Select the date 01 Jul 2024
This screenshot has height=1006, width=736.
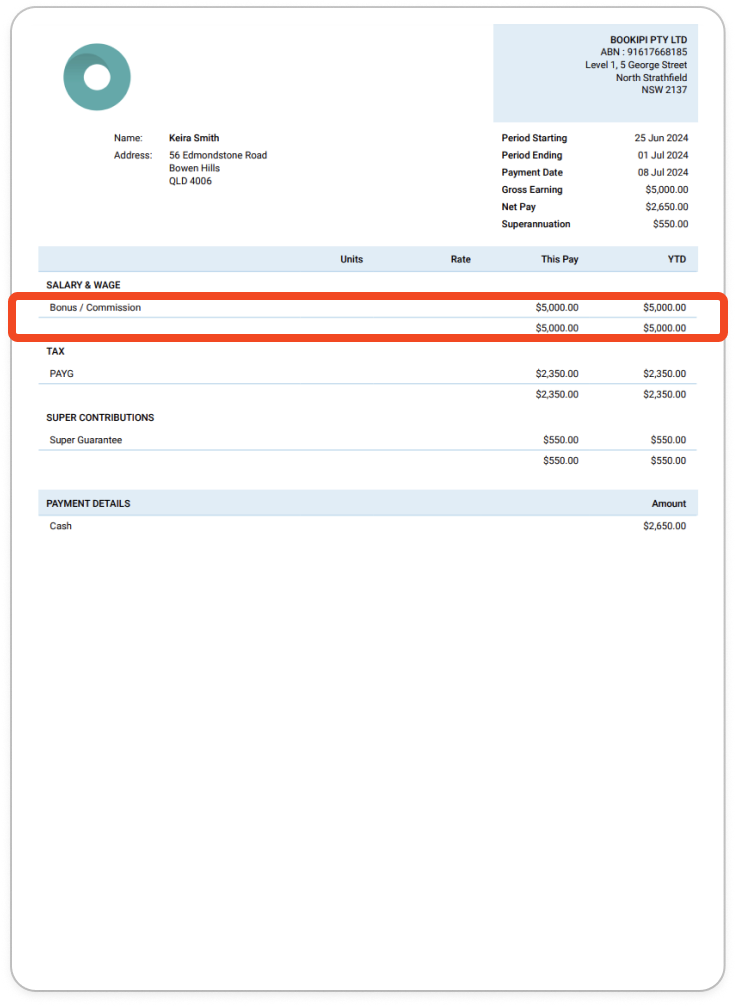663,155
